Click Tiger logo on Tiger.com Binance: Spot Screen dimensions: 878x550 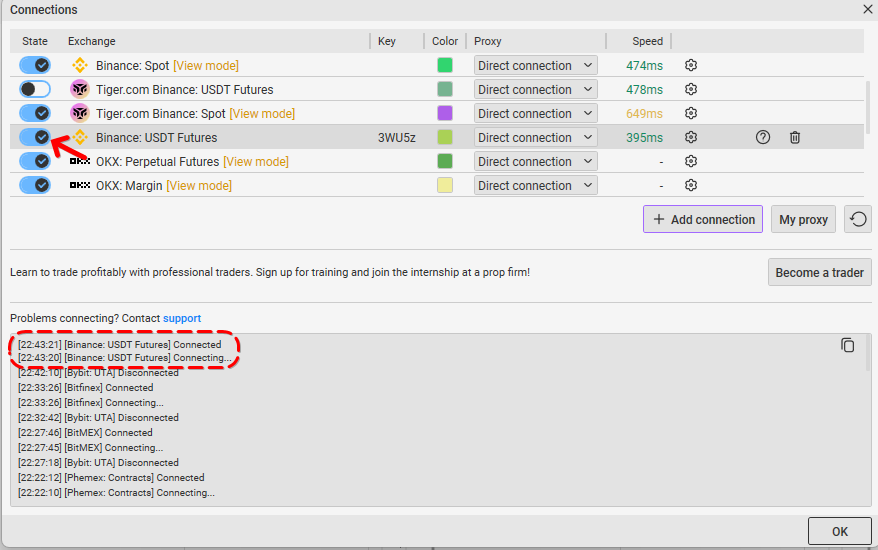(80, 114)
